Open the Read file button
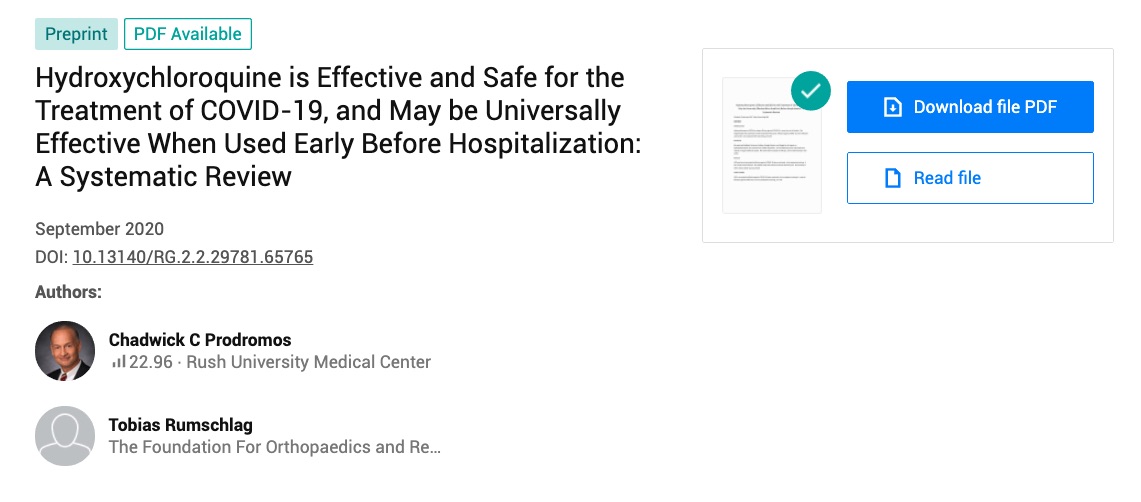Image resolution: width=1141 pixels, height=502 pixels. coord(970,178)
